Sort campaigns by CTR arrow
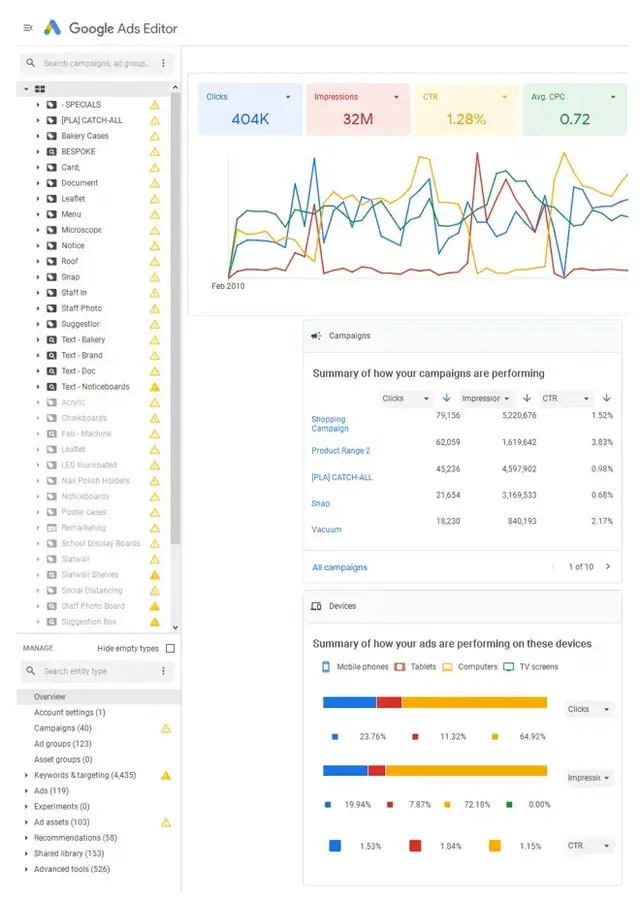 [x=606, y=398]
